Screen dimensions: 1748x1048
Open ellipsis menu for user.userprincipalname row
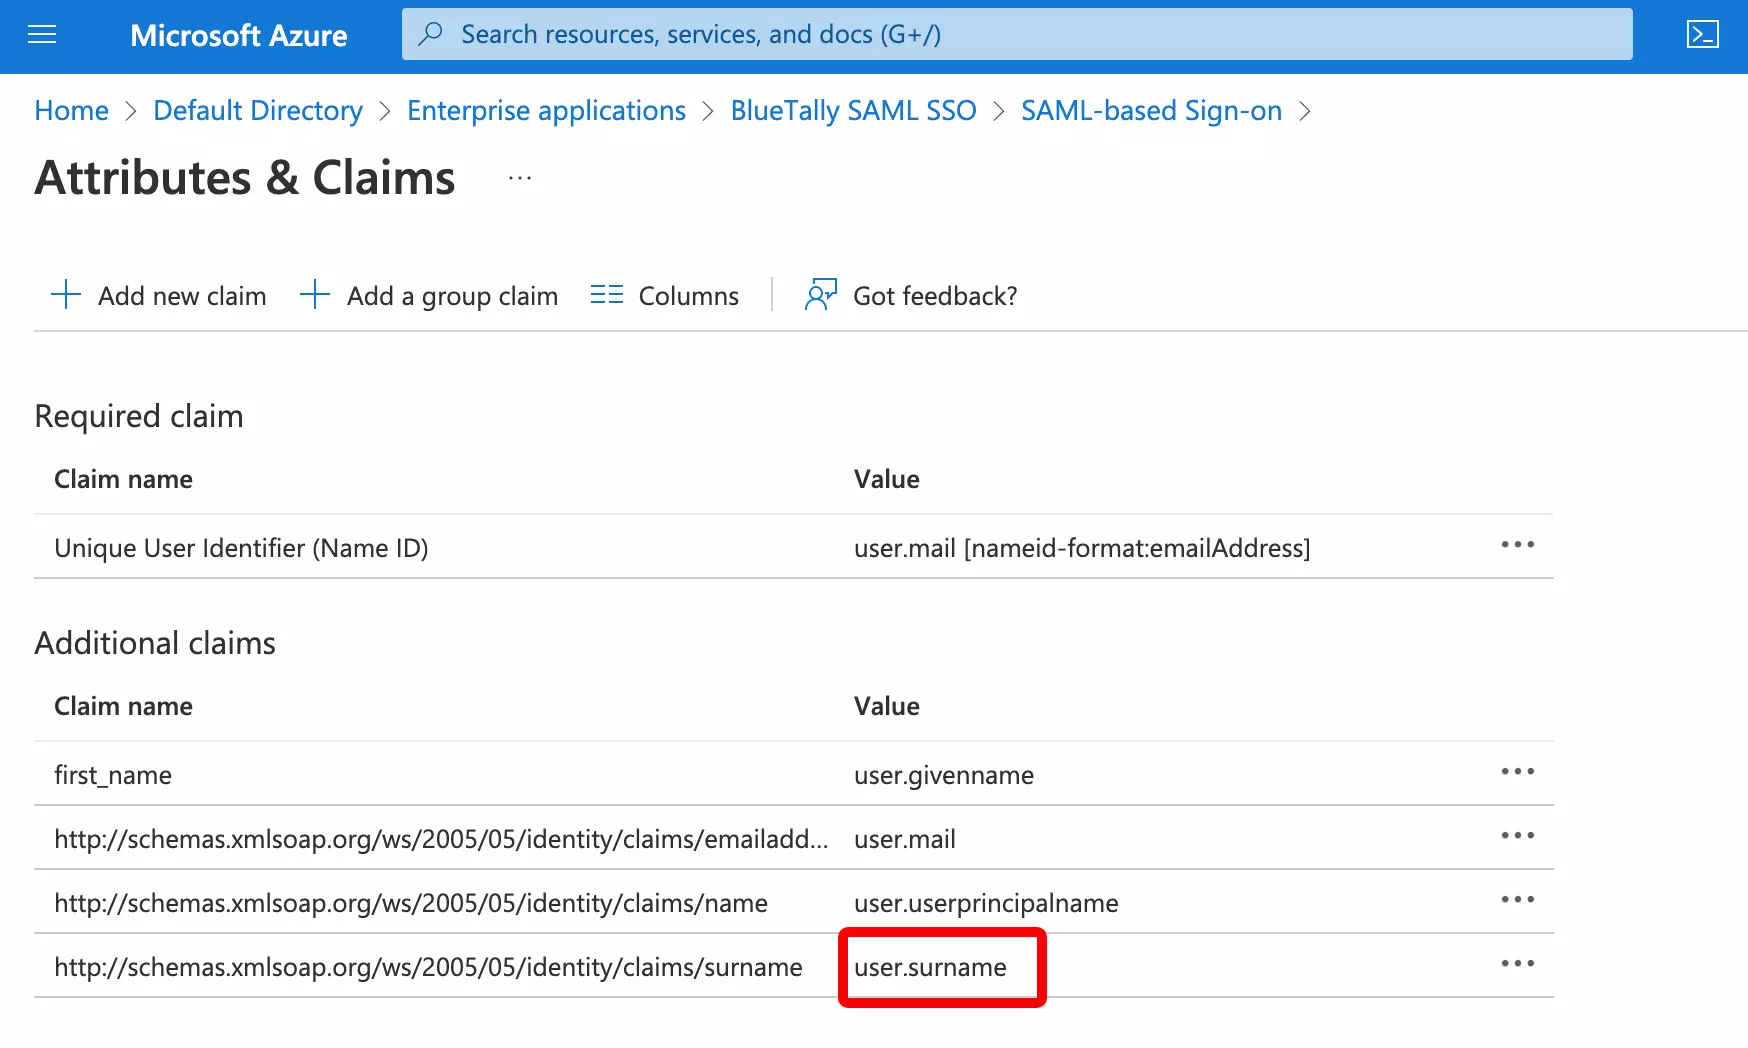click(x=1517, y=900)
